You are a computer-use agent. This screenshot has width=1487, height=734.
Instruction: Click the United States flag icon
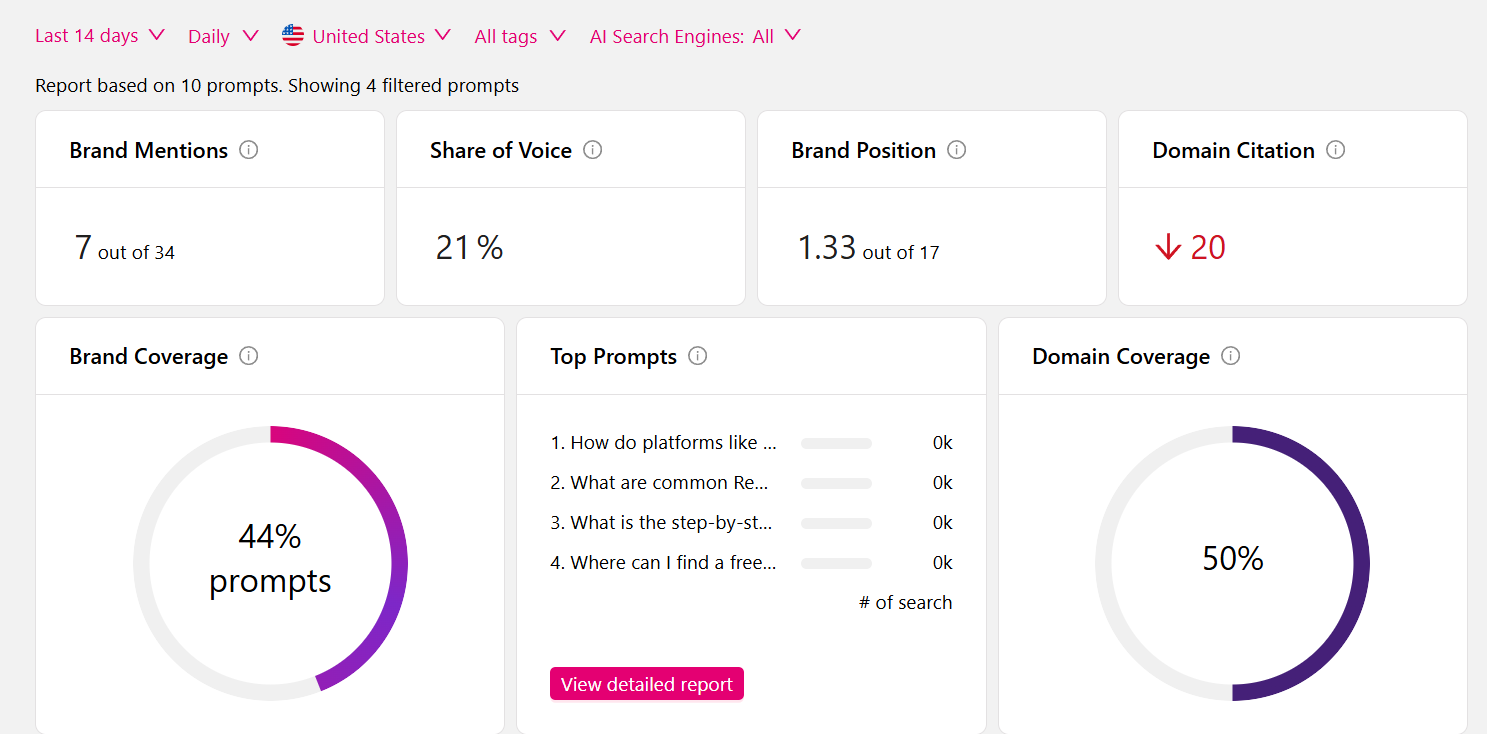293,36
